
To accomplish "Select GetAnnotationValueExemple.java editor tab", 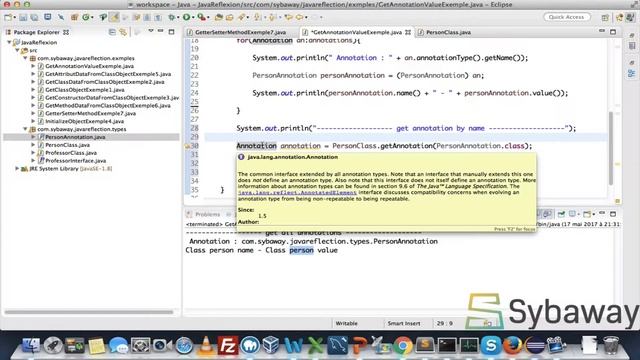I will [x=356, y=32].
